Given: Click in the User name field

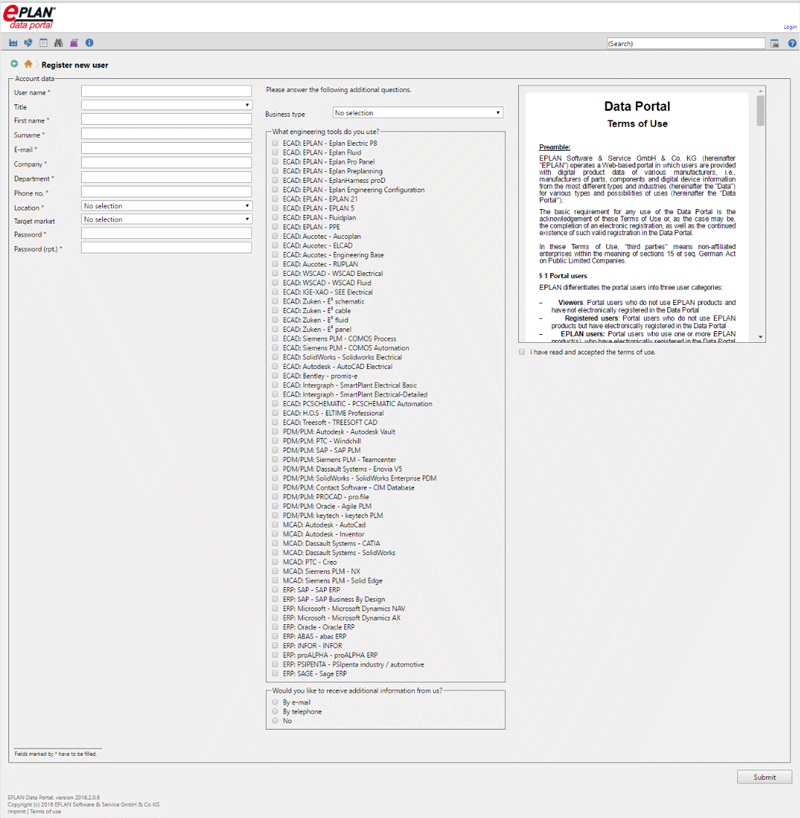Looking at the screenshot, I should (x=166, y=91).
